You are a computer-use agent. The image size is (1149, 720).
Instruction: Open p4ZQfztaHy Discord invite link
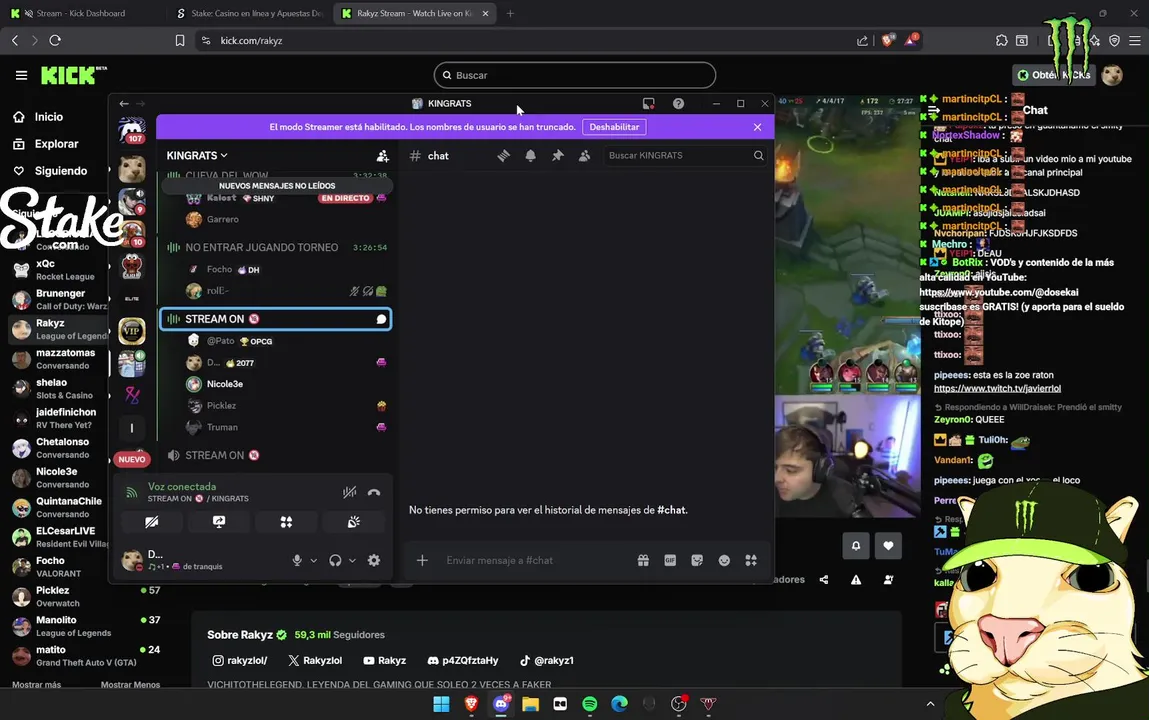462,660
